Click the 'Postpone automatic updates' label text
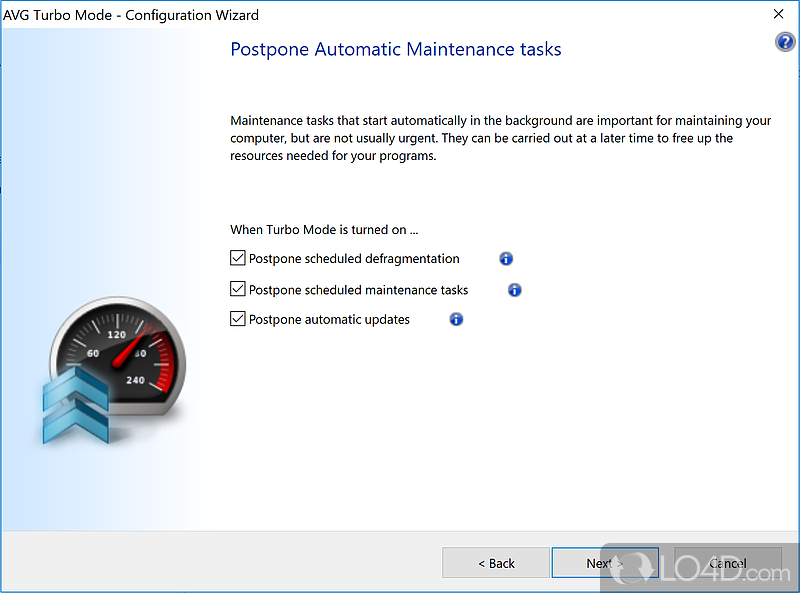The width and height of the screenshot is (800, 593). tap(329, 320)
